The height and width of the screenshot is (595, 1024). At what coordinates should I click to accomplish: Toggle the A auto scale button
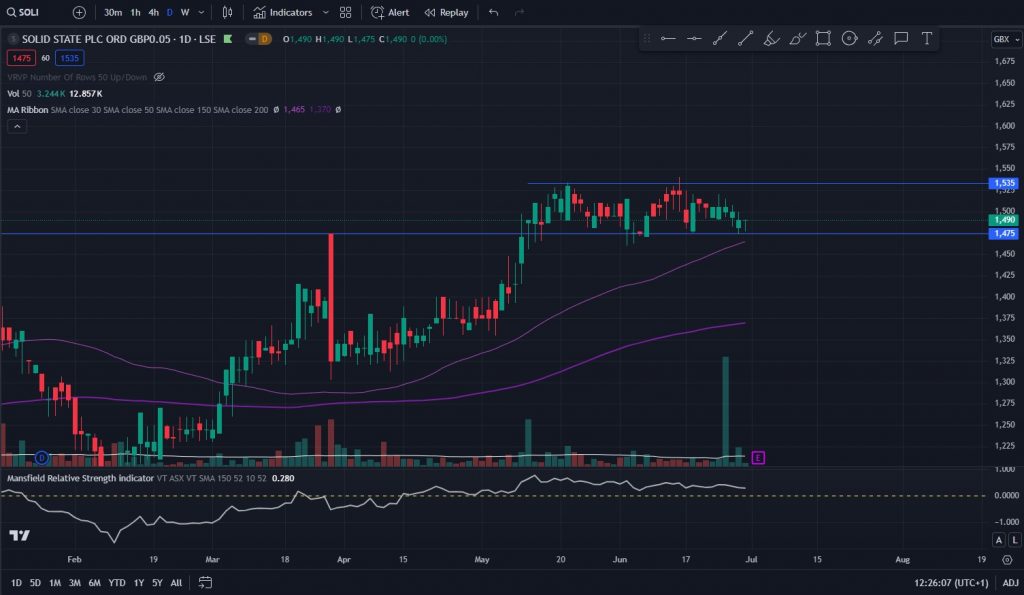[999, 539]
